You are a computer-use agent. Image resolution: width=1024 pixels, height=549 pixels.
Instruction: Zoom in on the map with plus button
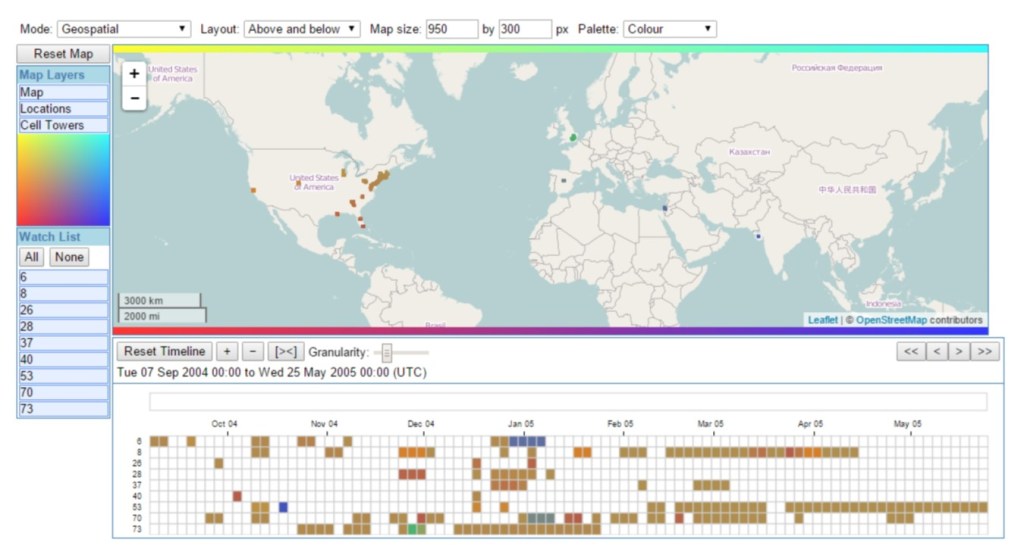coord(134,74)
